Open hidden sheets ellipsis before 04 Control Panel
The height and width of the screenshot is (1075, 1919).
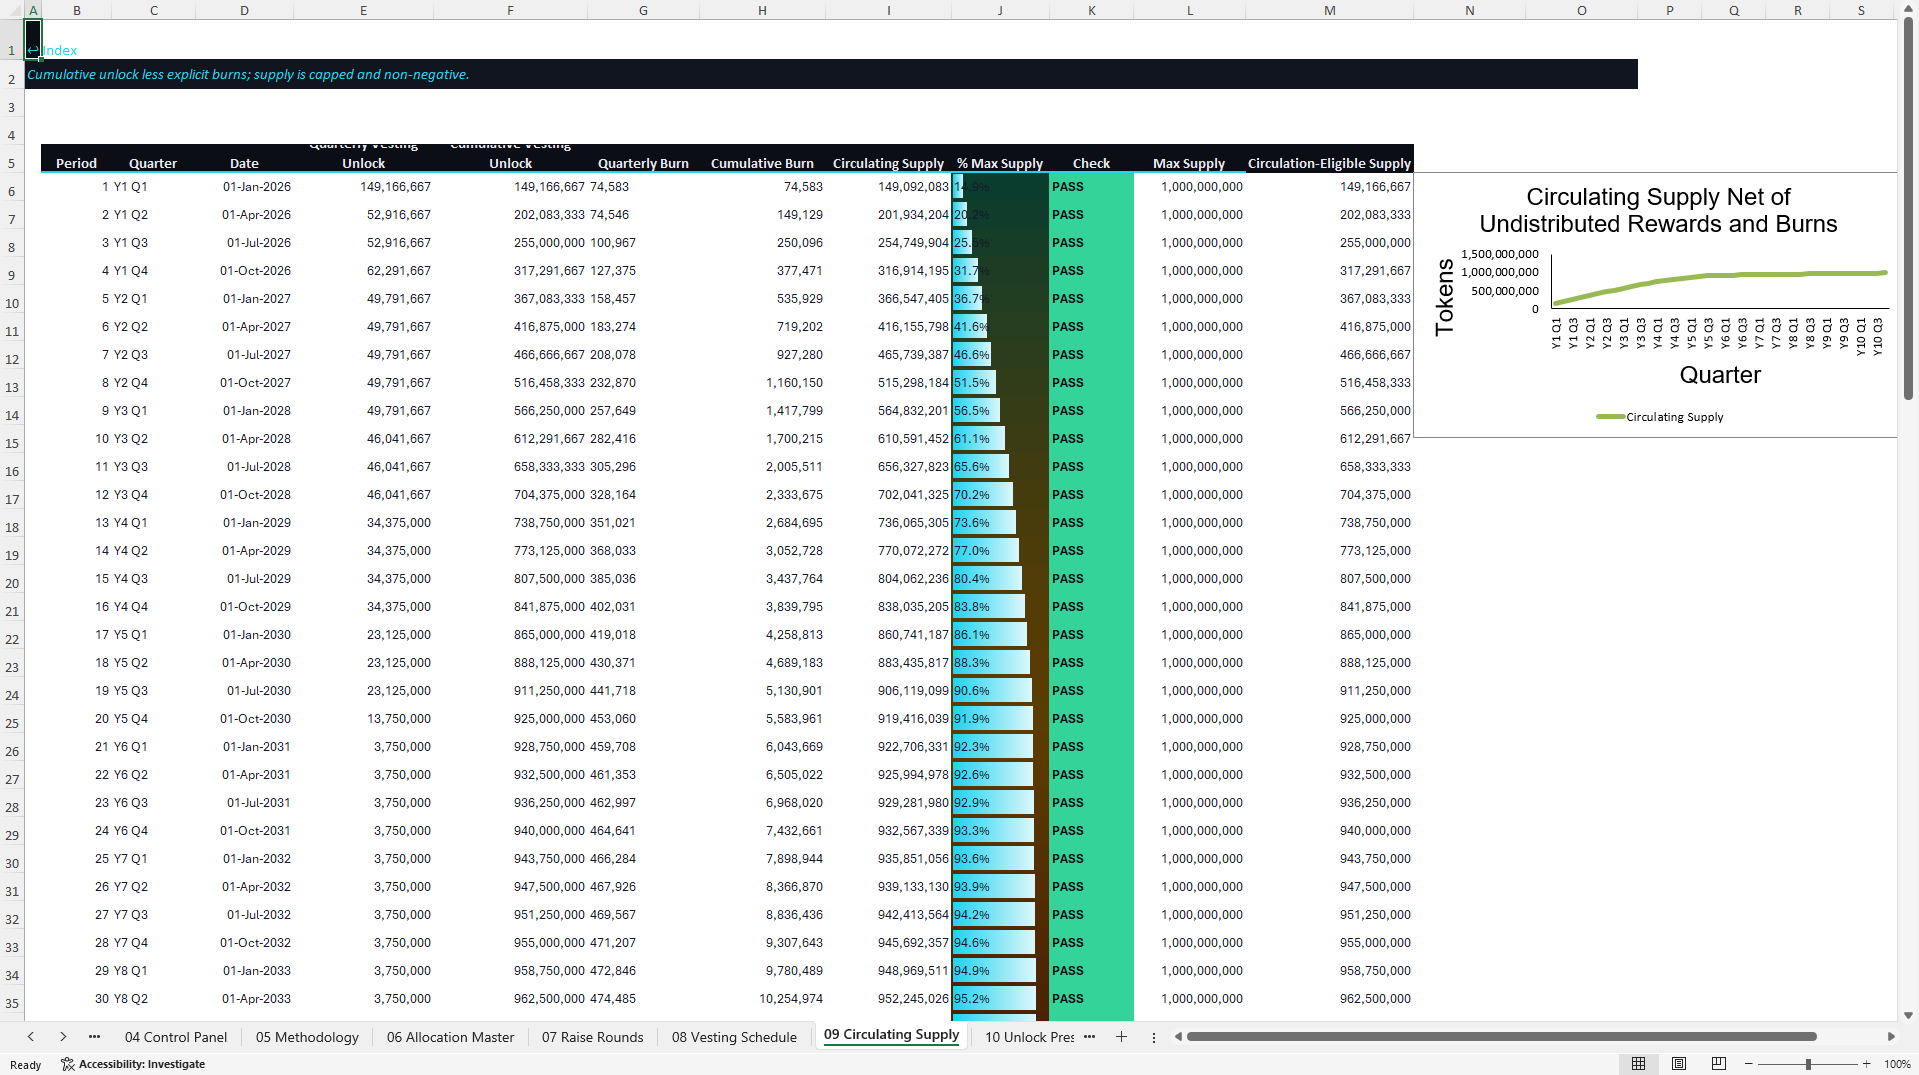pos(94,1037)
